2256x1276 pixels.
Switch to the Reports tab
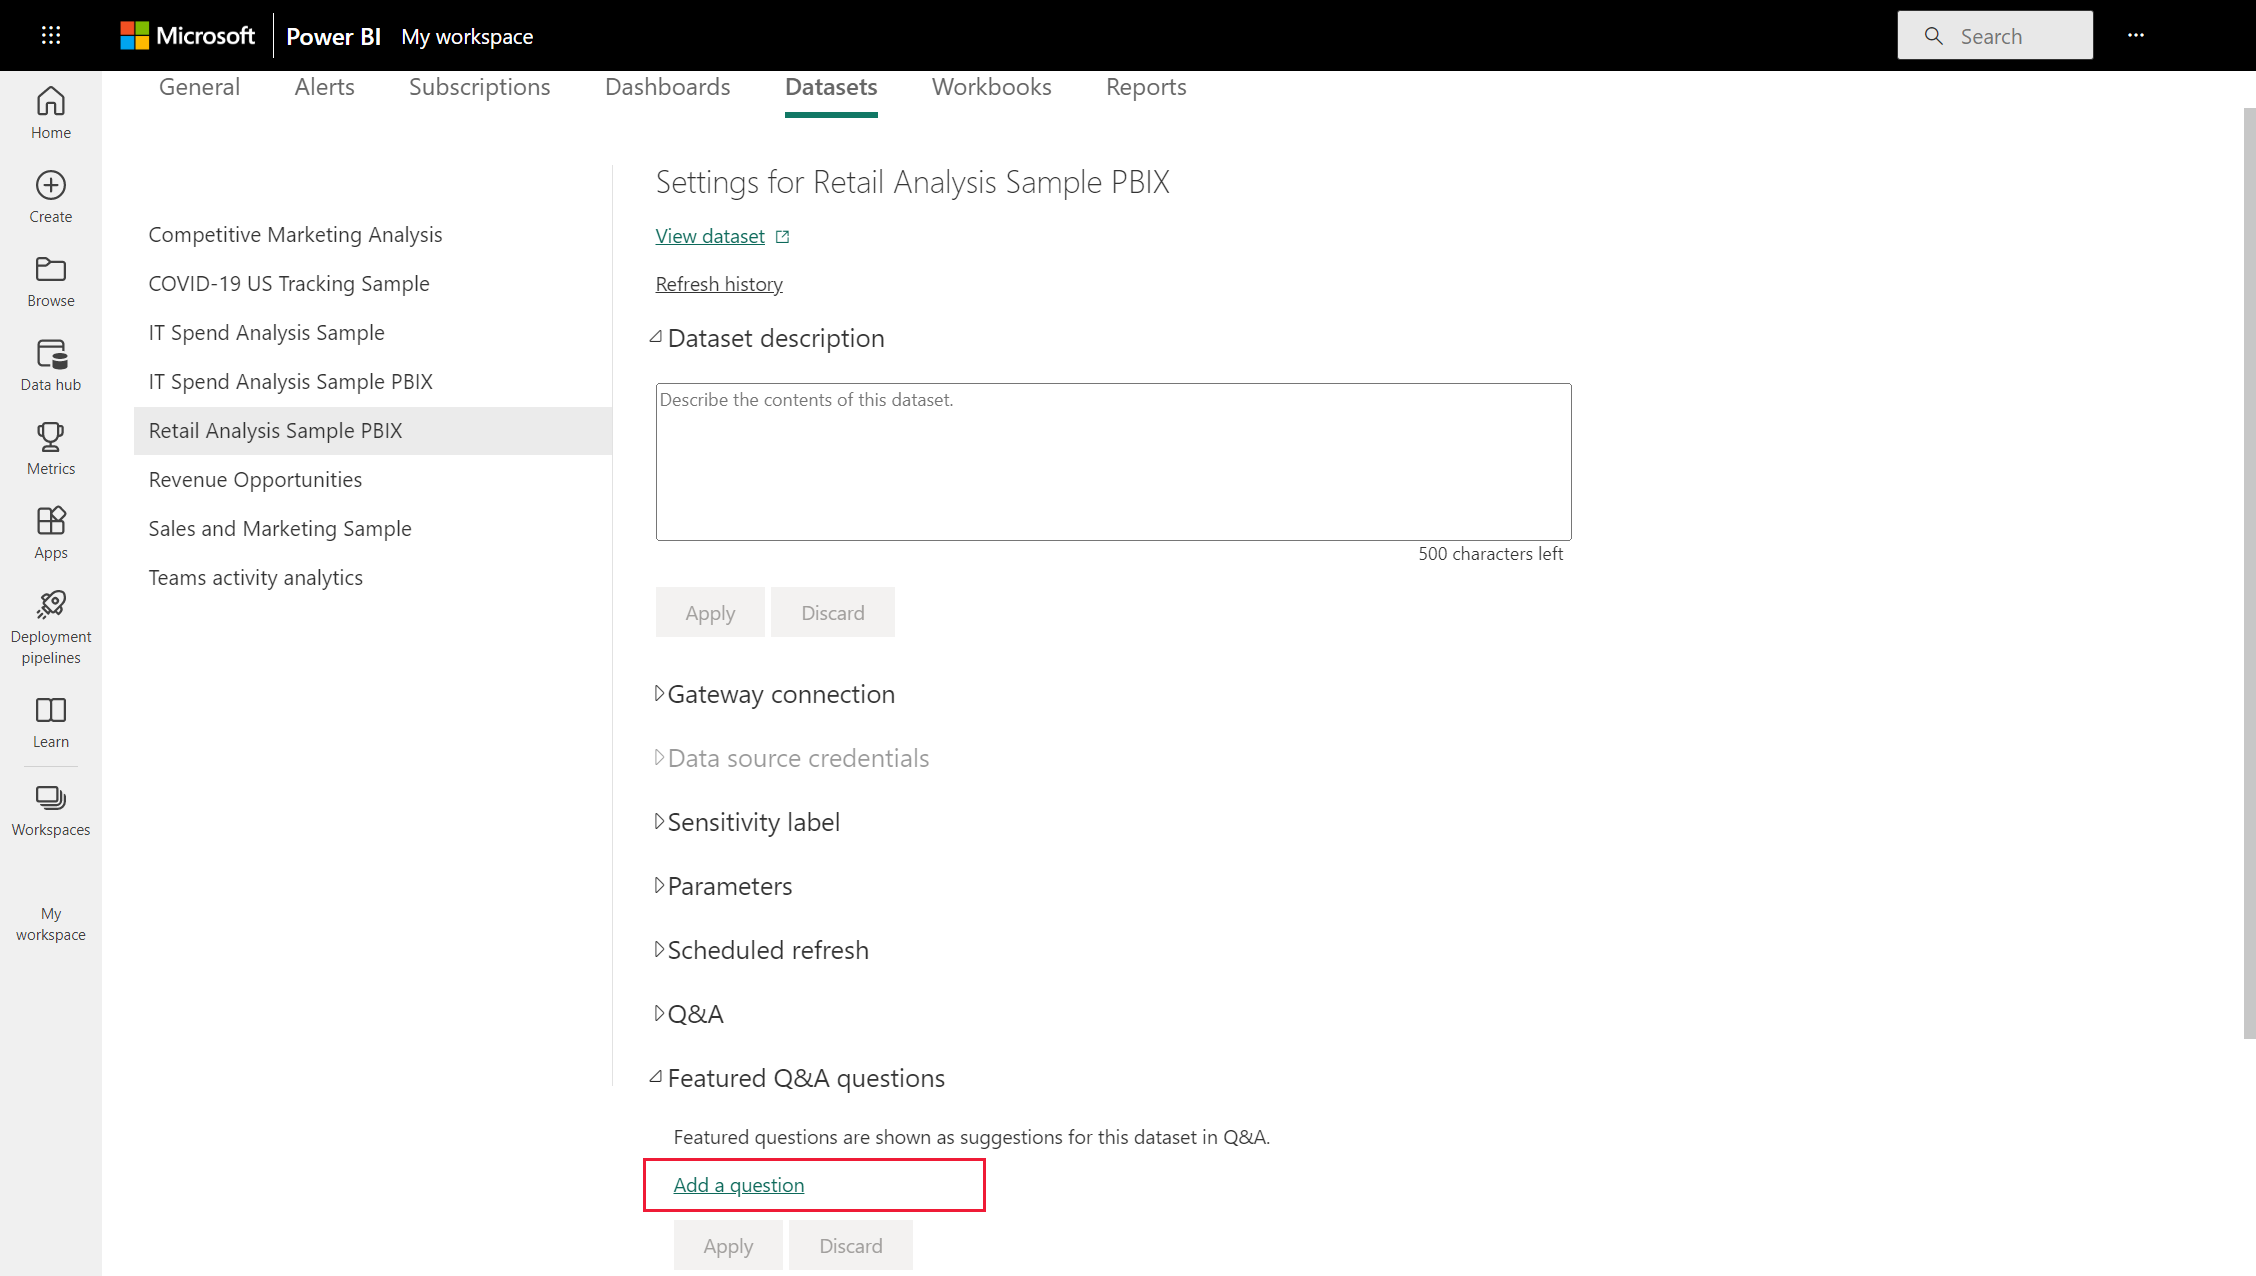coord(1147,87)
